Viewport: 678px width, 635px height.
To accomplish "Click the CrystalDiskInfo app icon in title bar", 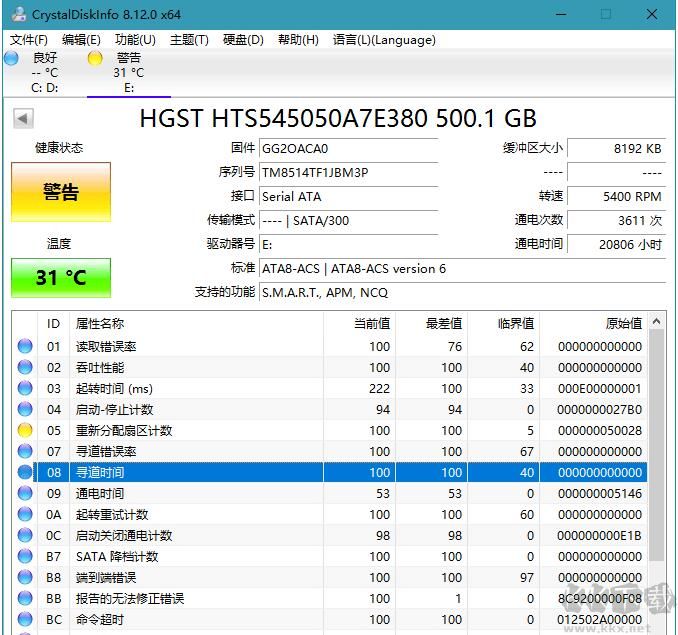I will (x=15, y=14).
